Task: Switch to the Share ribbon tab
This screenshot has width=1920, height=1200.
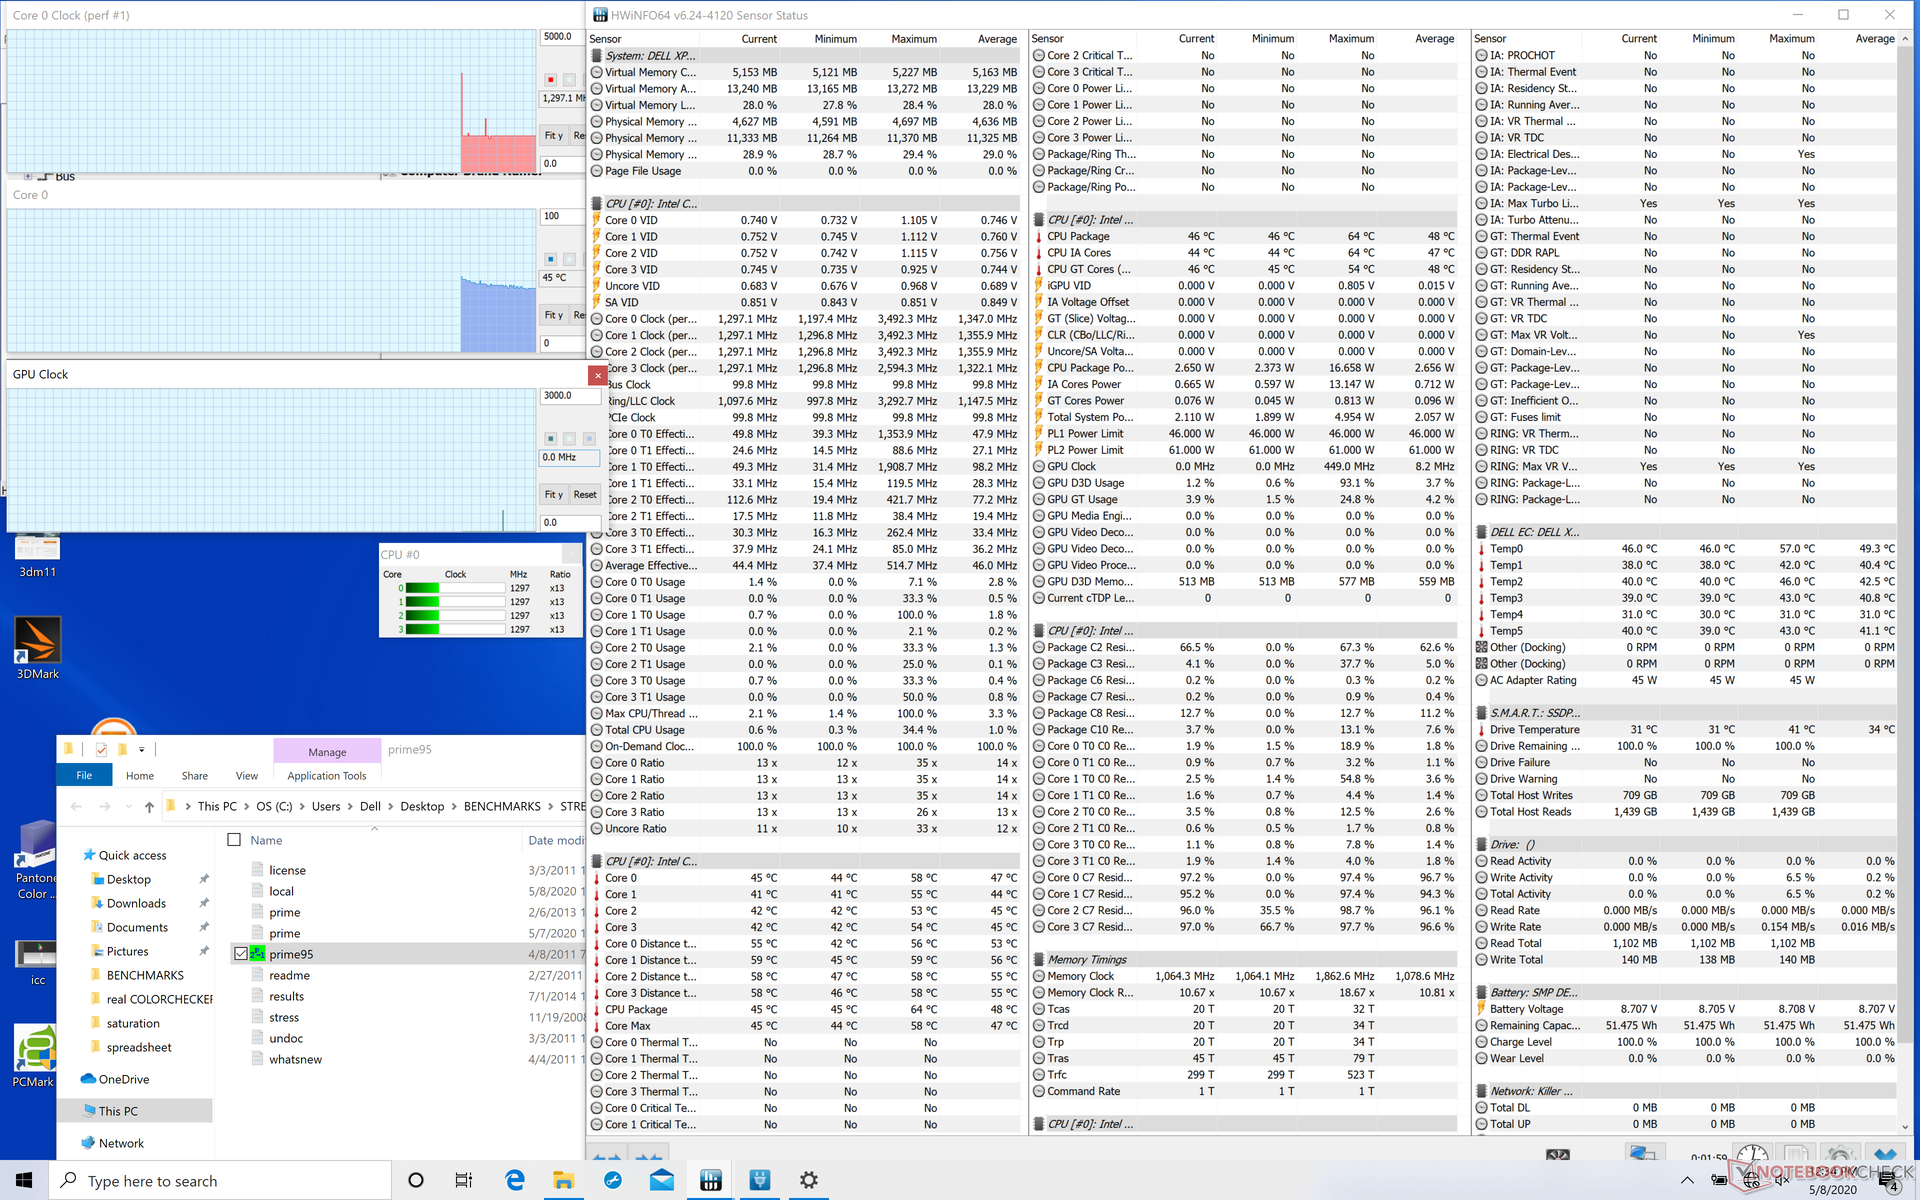Action: click(x=194, y=776)
